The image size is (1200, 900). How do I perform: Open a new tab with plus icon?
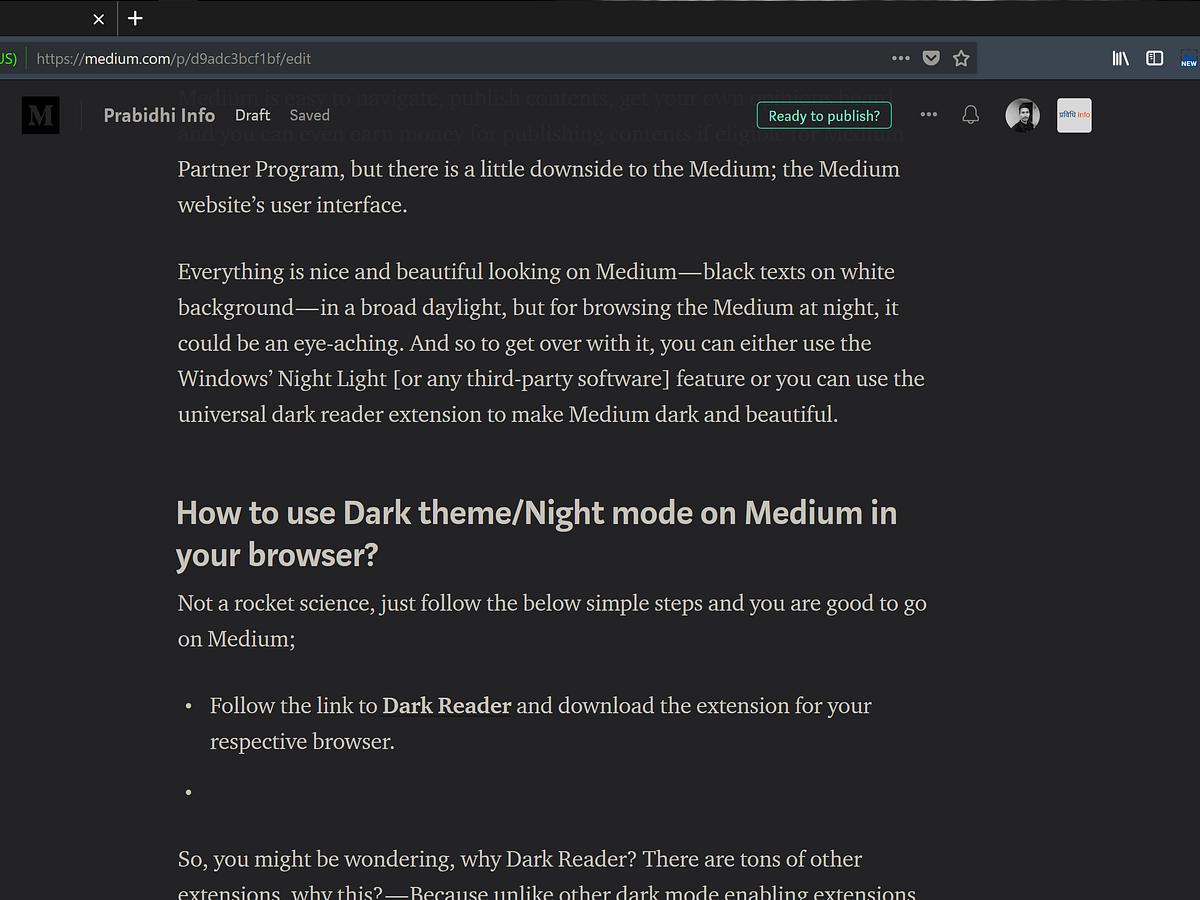pos(135,19)
